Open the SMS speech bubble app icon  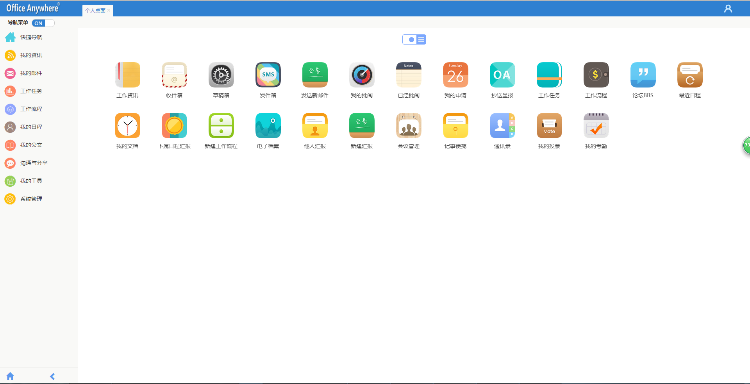point(268,75)
